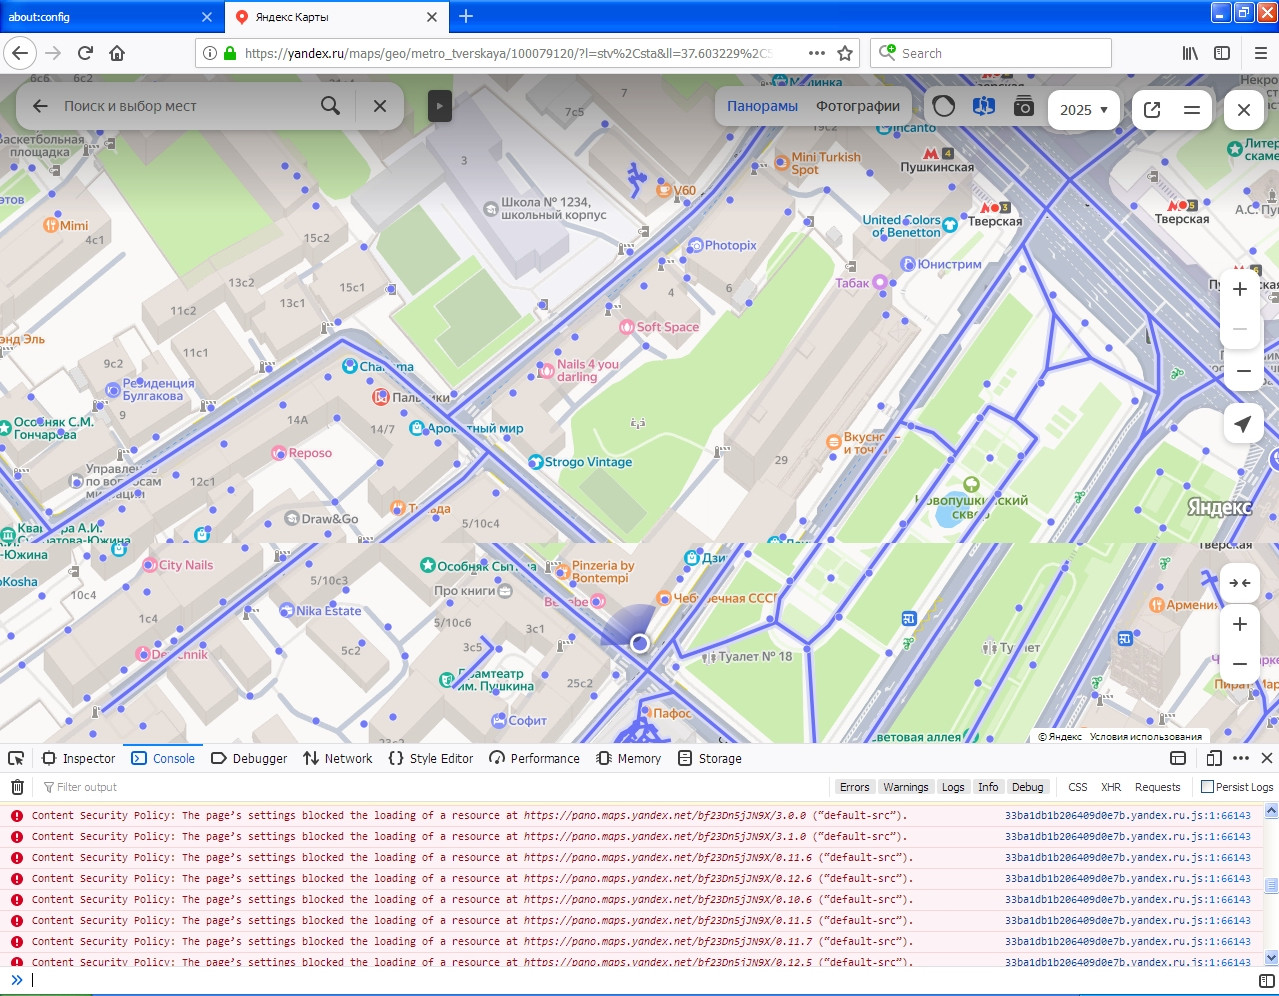
Task: Toggle the Logs filter button
Action: (x=953, y=787)
